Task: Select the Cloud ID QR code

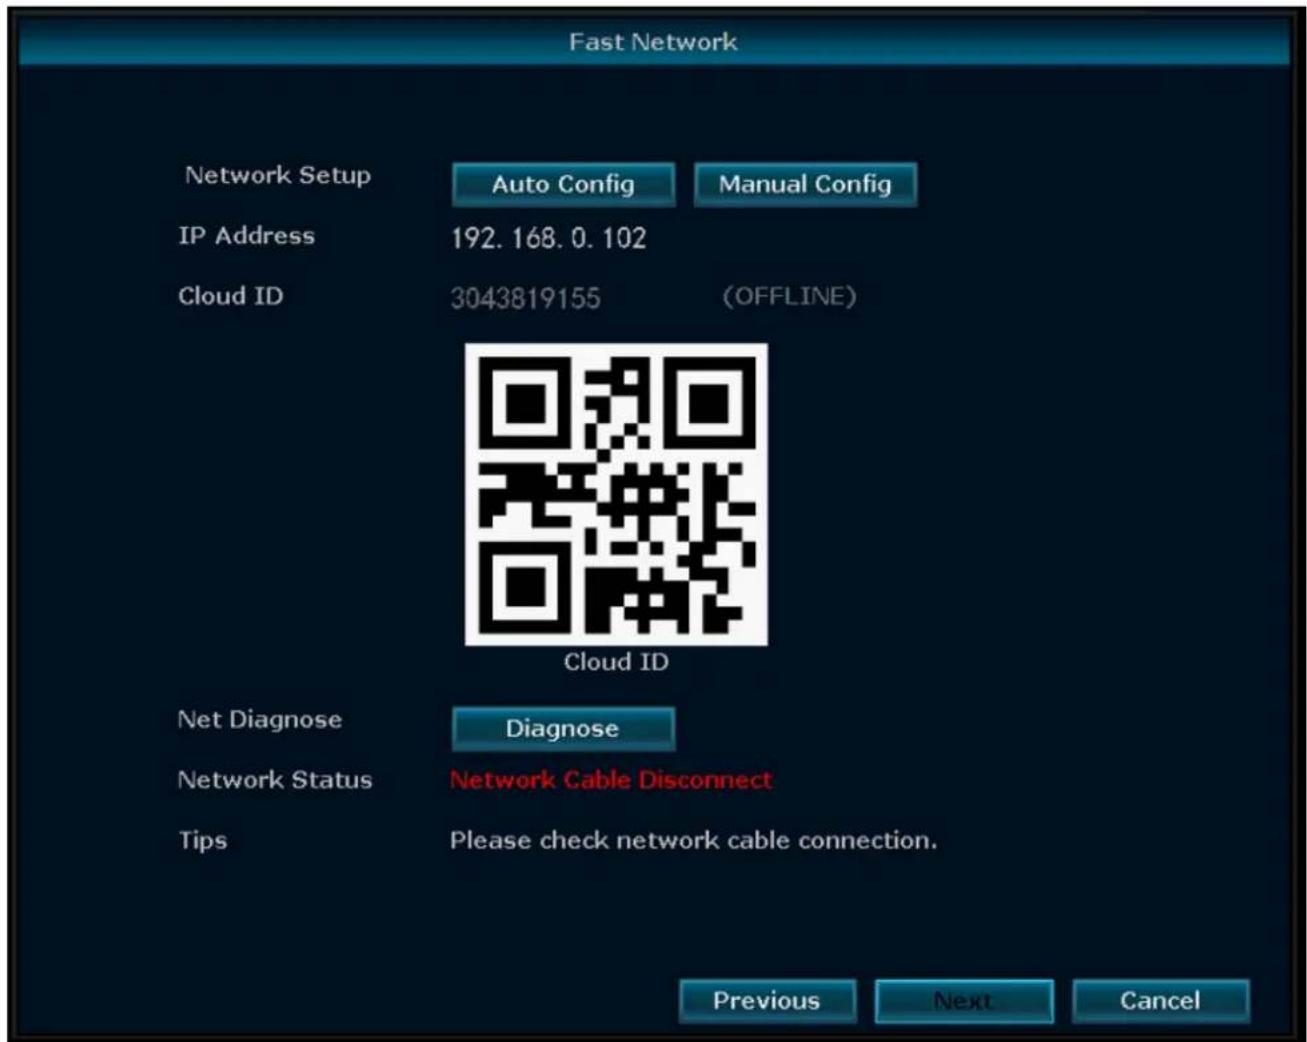Action: [616, 494]
